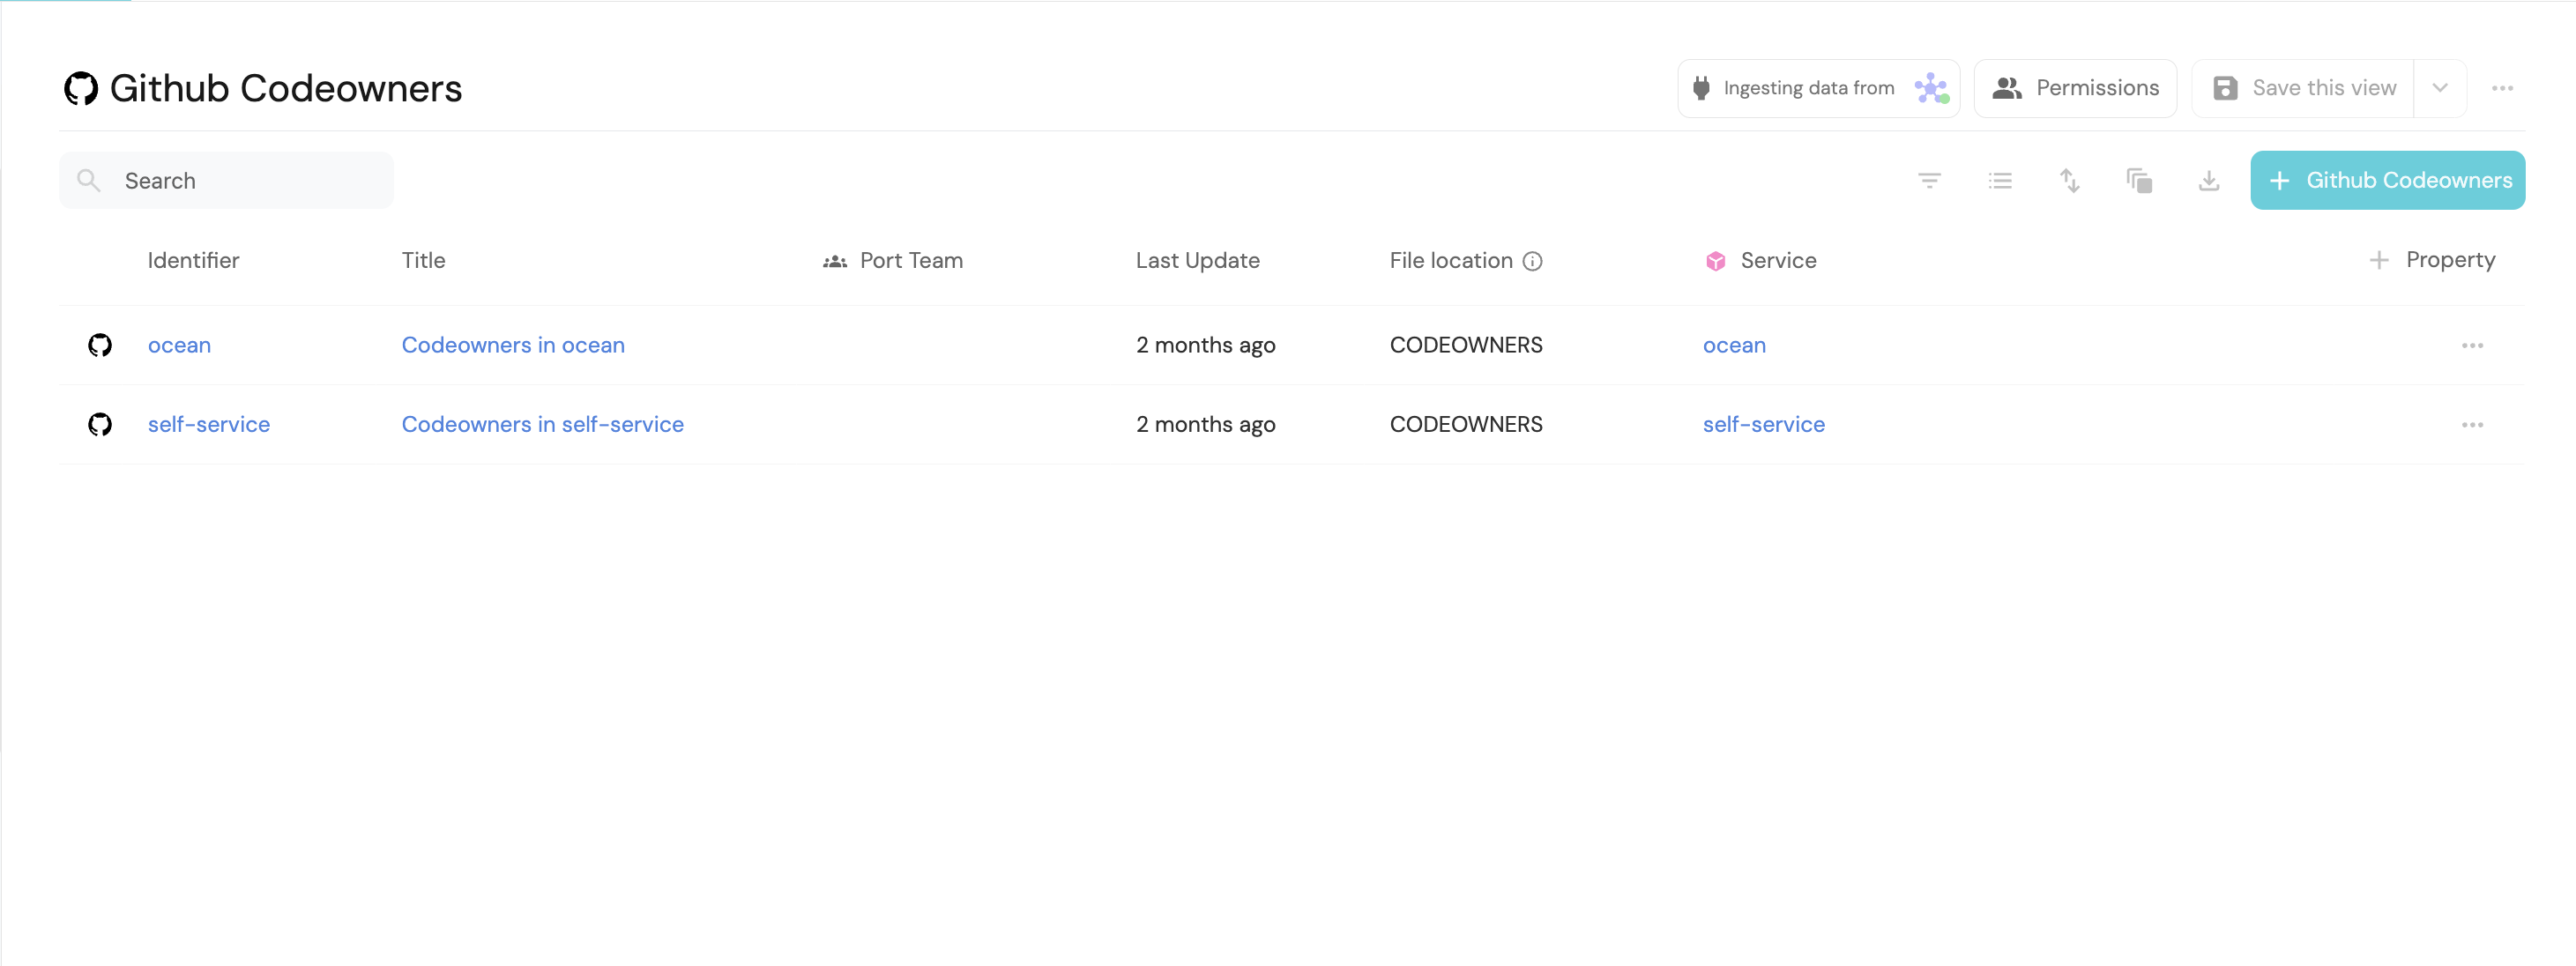Click the sort arrows icon
This screenshot has height=966, width=2576.
2069,181
